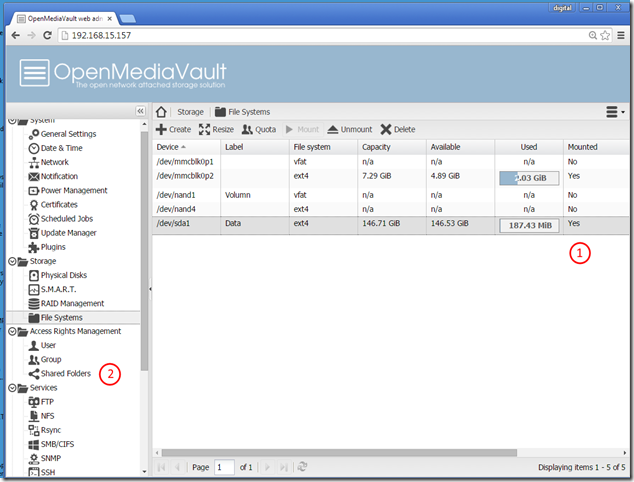Open the Date & Time settings
This screenshot has width=634, height=482.
(55, 148)
